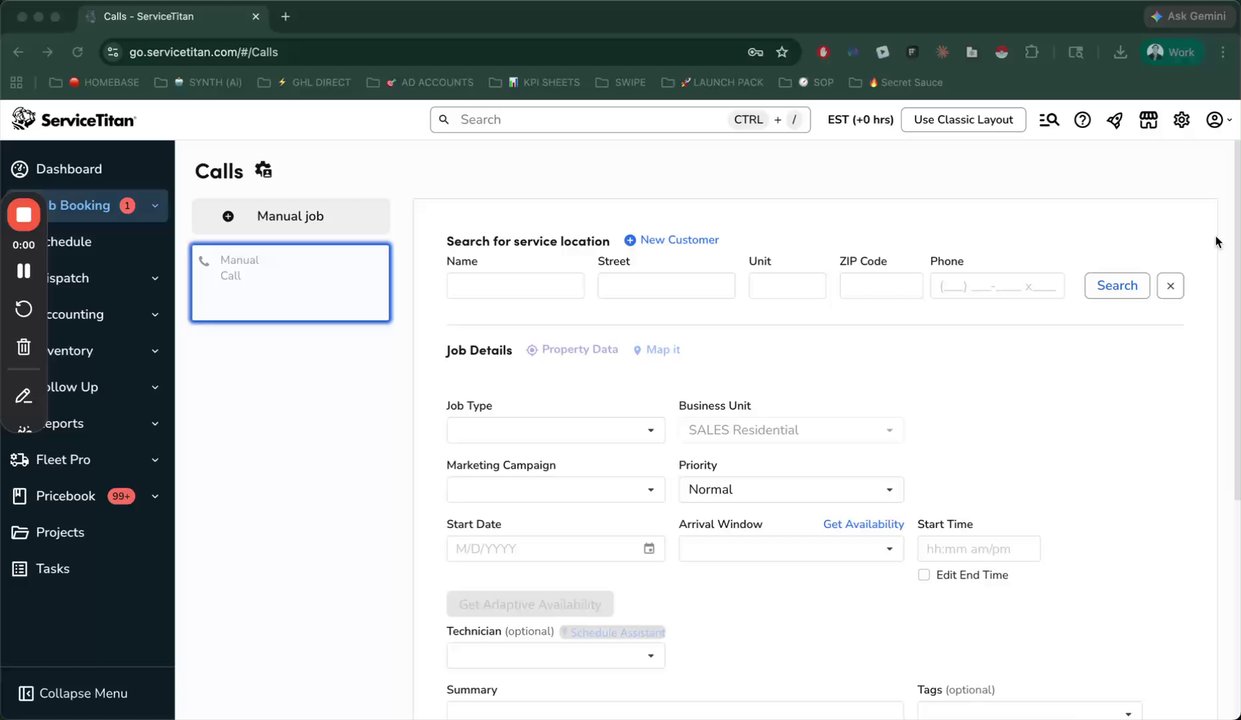This screenshot has width=1241, height=720.
Task: Click the rocket icon in the top bar
Action: pyautogui.click(x=1115, y=120)
